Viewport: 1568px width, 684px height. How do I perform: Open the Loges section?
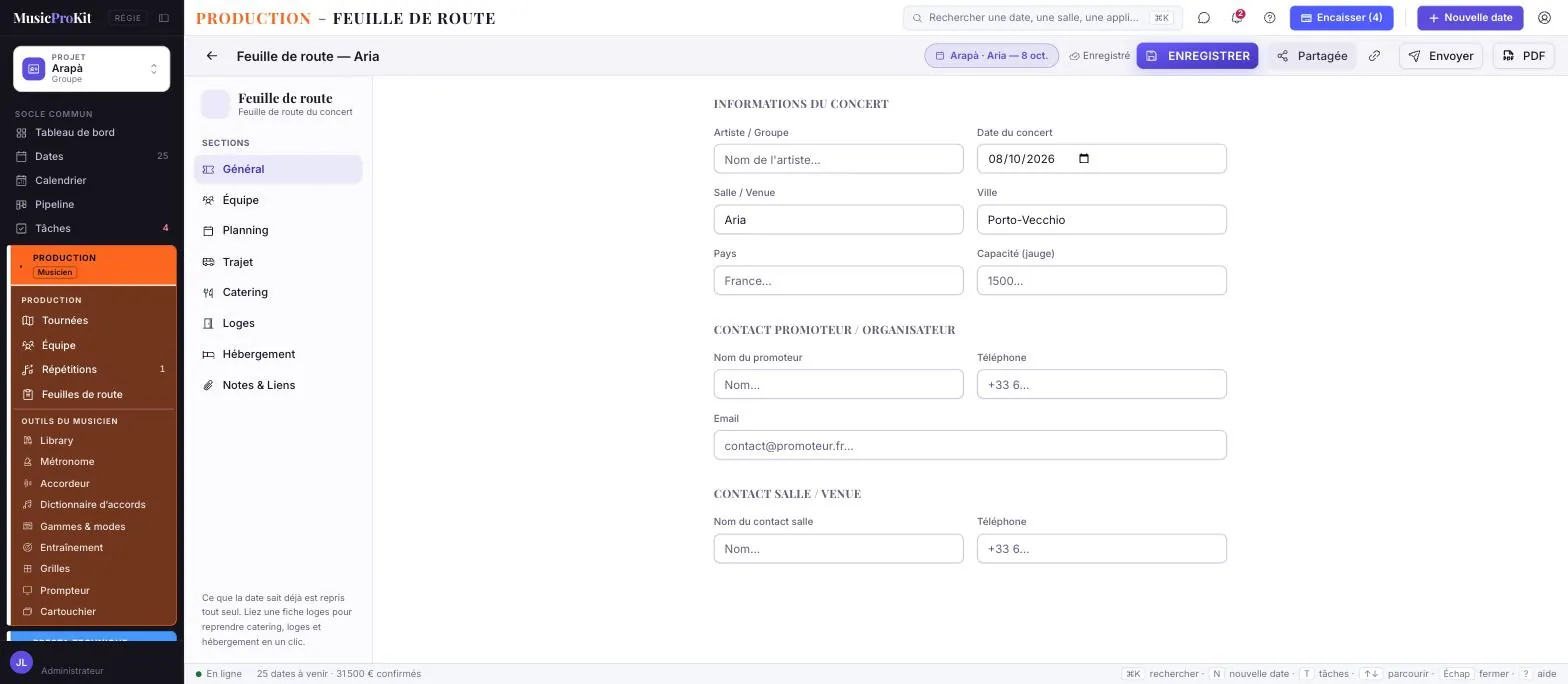278,323
